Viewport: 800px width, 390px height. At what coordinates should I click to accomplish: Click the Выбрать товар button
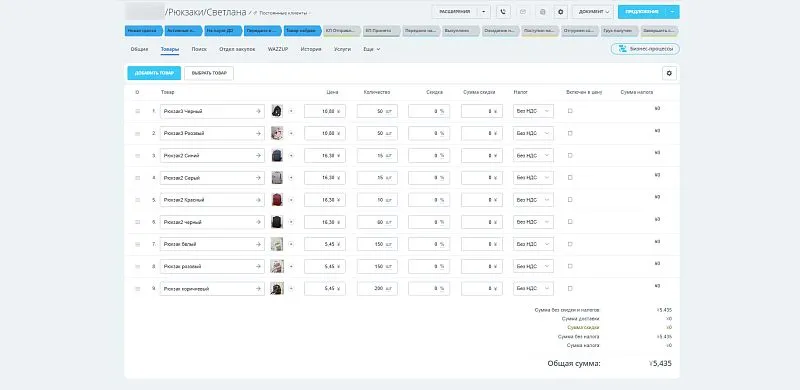click(x=209, y=74)
